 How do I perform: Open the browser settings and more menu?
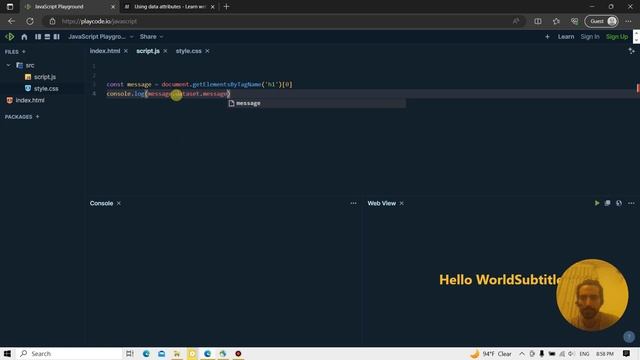click(628, 21)
